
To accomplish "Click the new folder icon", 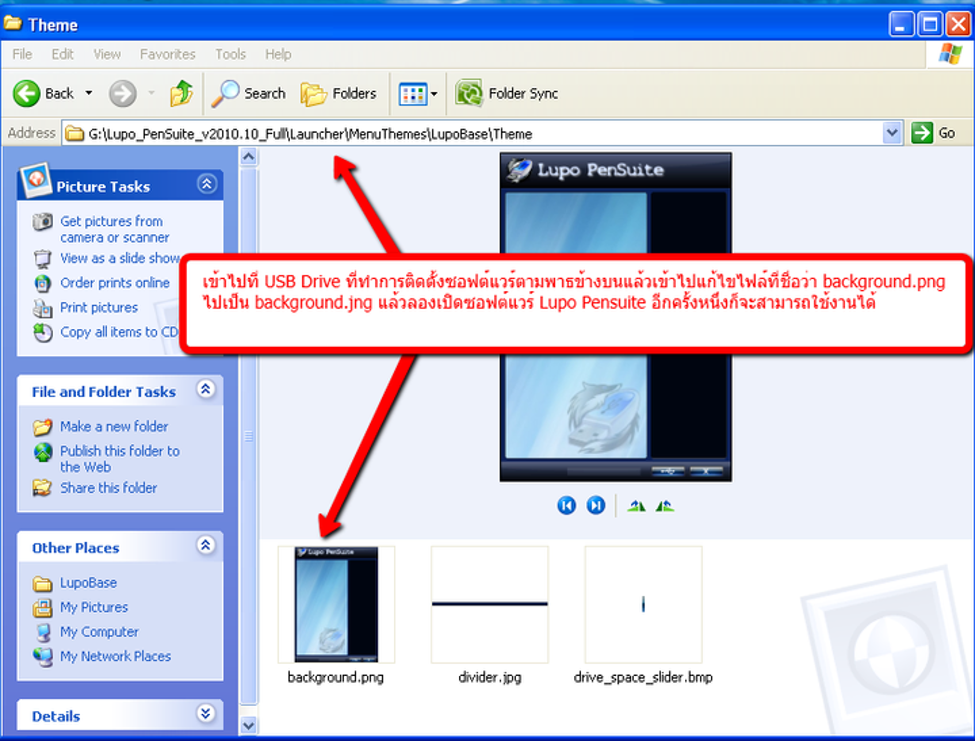I will 42,427.
